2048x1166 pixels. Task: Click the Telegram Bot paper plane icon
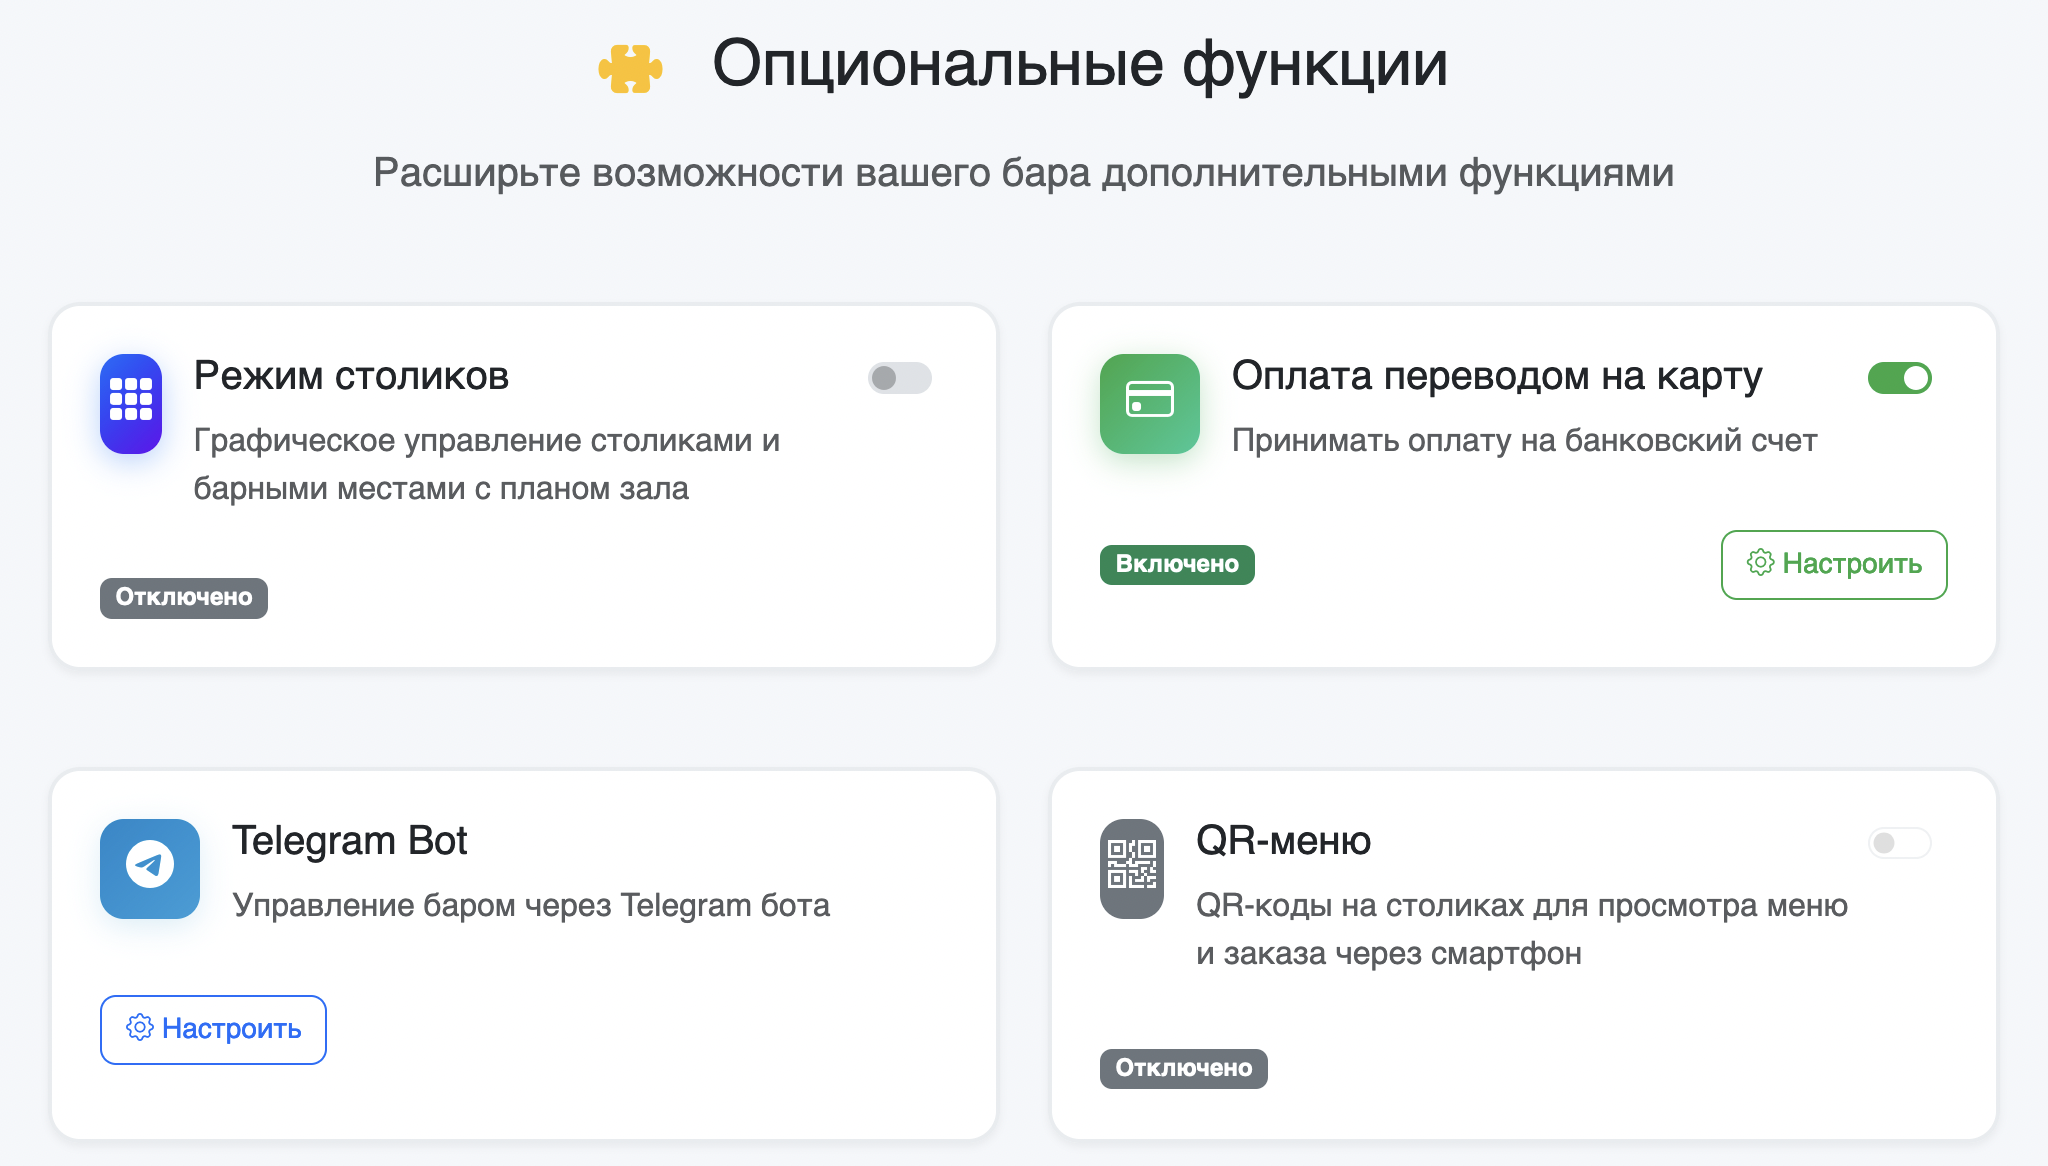148,869
